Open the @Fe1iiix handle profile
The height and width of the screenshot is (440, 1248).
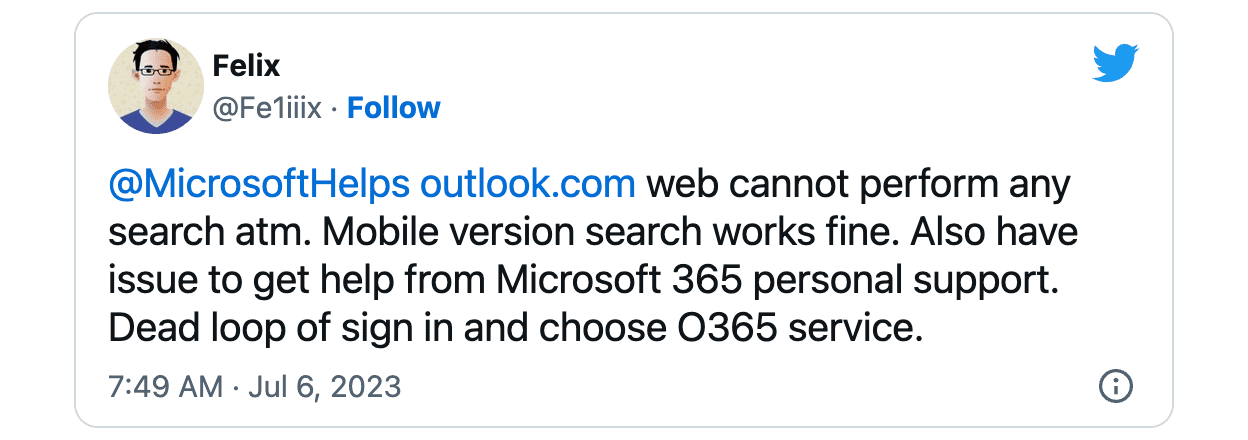(267, 108)
